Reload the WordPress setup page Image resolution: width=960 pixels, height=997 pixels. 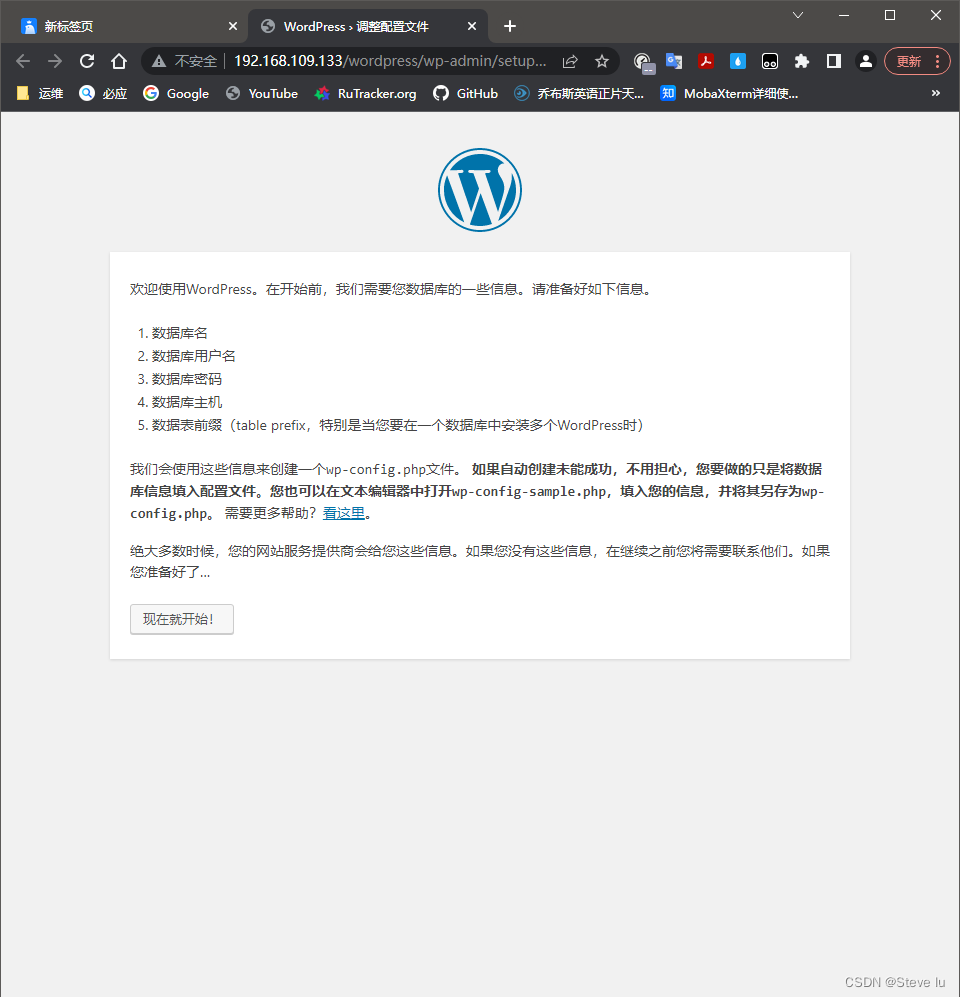tap(87, 61)
